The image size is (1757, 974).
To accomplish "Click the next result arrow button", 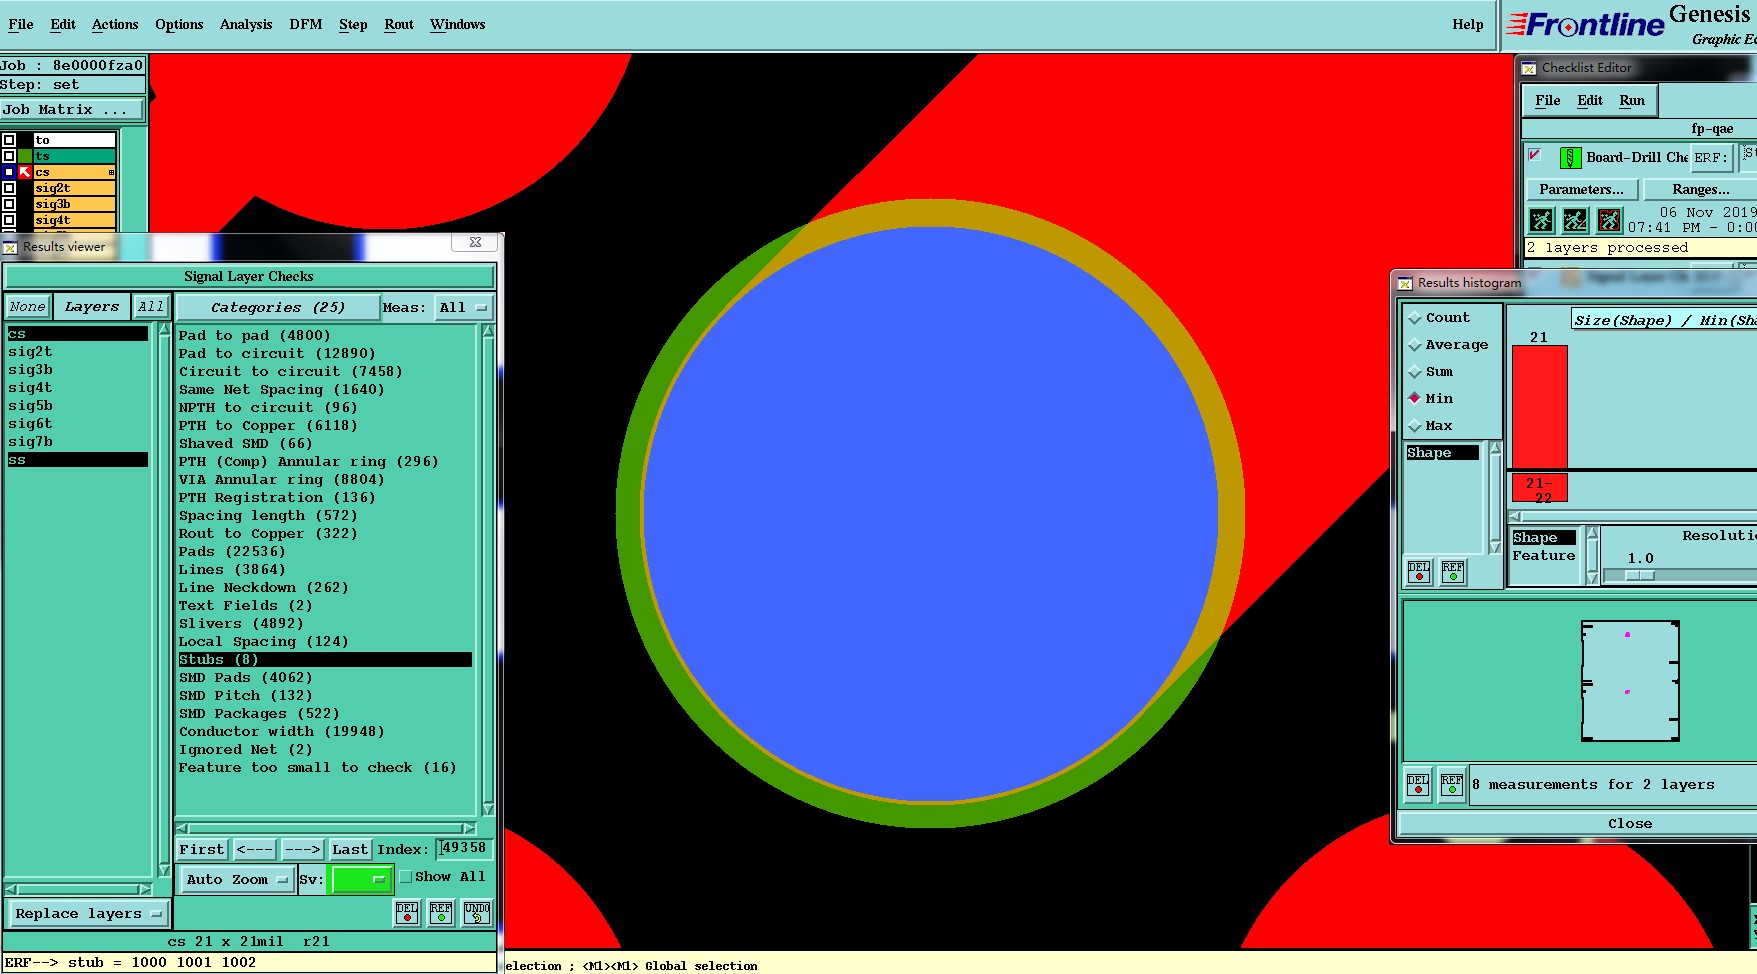I will 302,850.
